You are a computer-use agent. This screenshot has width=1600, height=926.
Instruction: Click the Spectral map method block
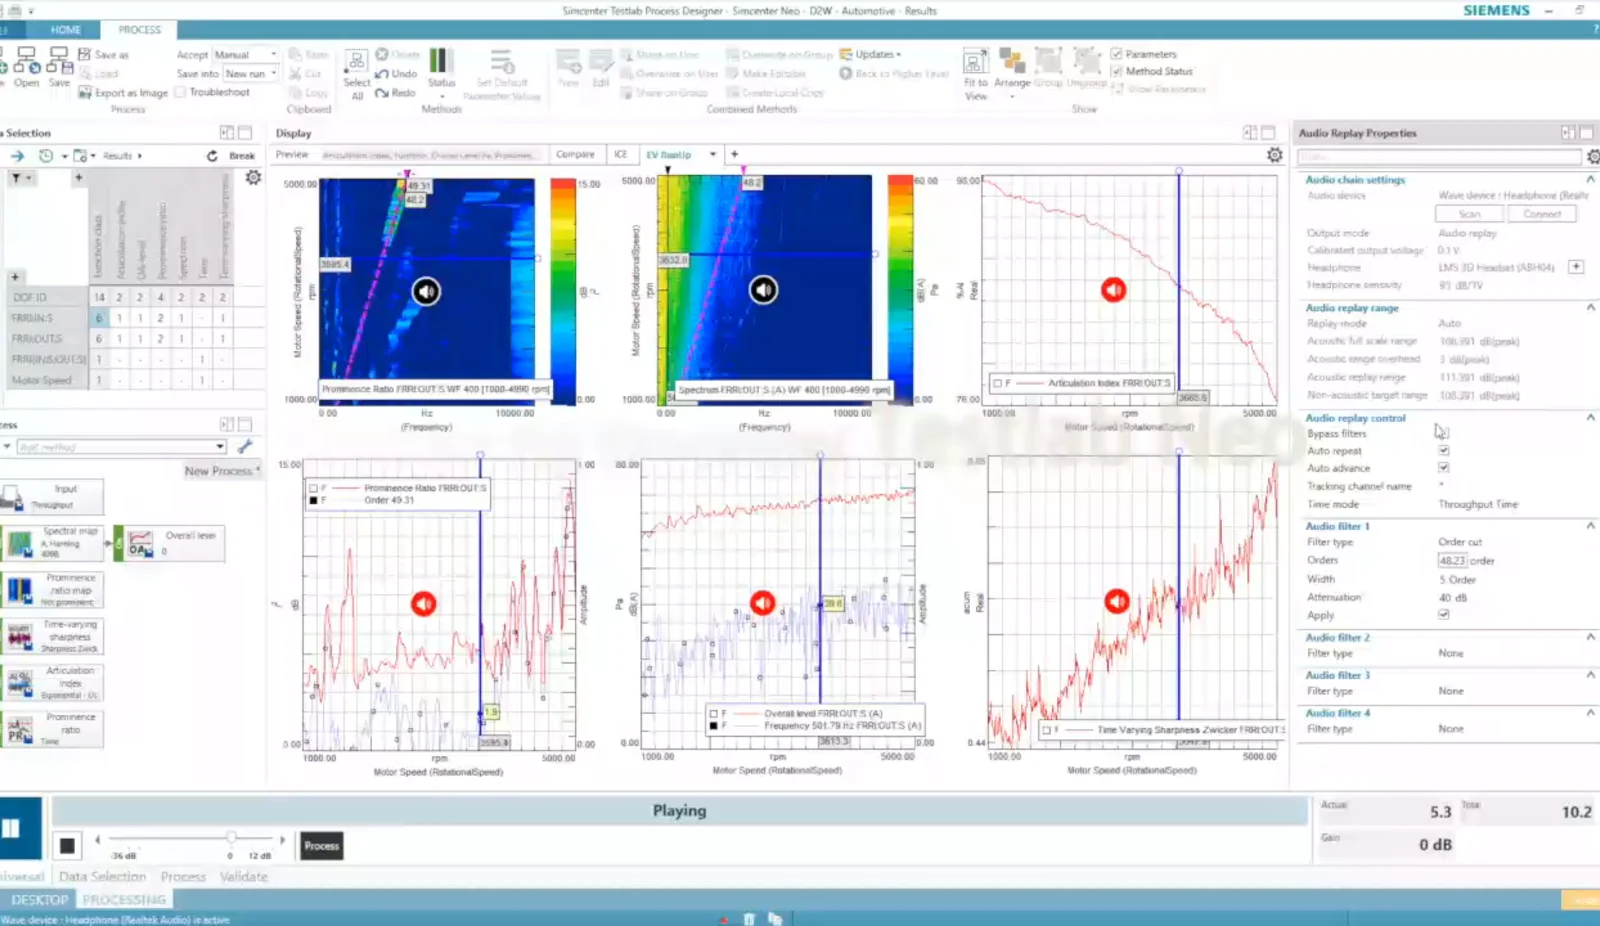54,543
